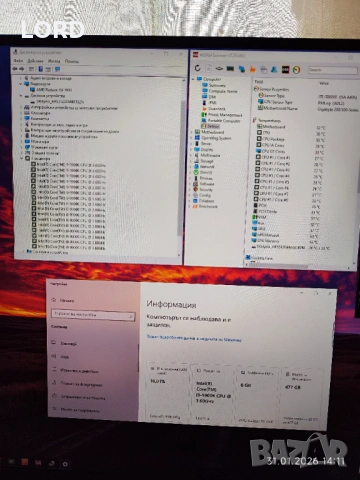Click the Display icon in Settings sidebar
This screenshot has width=360, height=480.
(x=54, y=343)
